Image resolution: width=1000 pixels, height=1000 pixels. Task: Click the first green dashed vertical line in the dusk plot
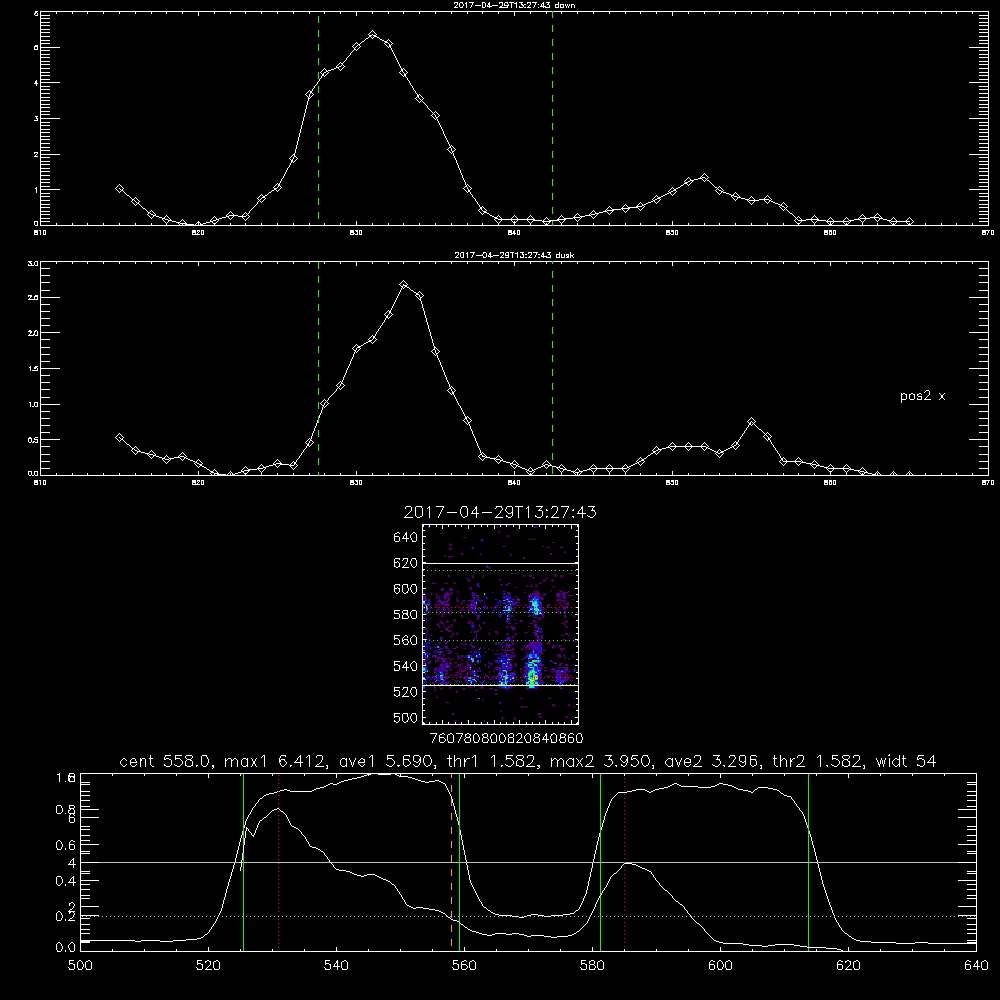(x=318, y=368)
